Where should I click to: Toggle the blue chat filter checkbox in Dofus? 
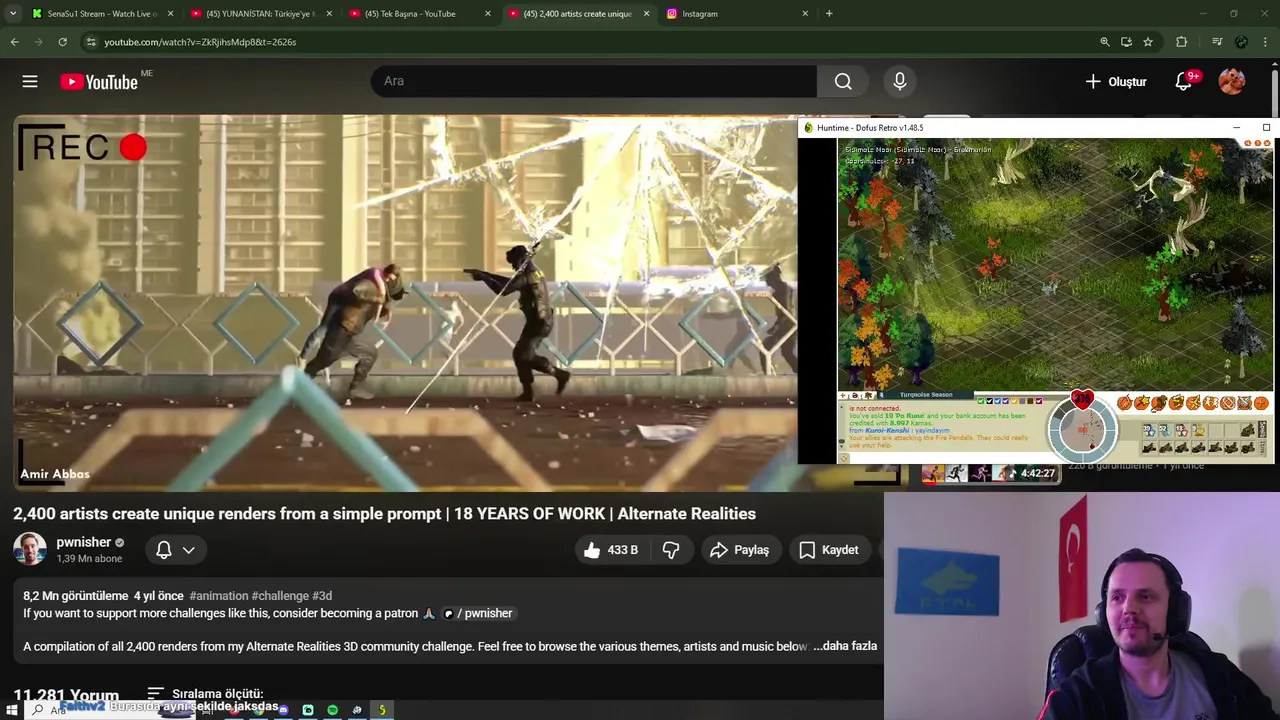tap(997, 401)
